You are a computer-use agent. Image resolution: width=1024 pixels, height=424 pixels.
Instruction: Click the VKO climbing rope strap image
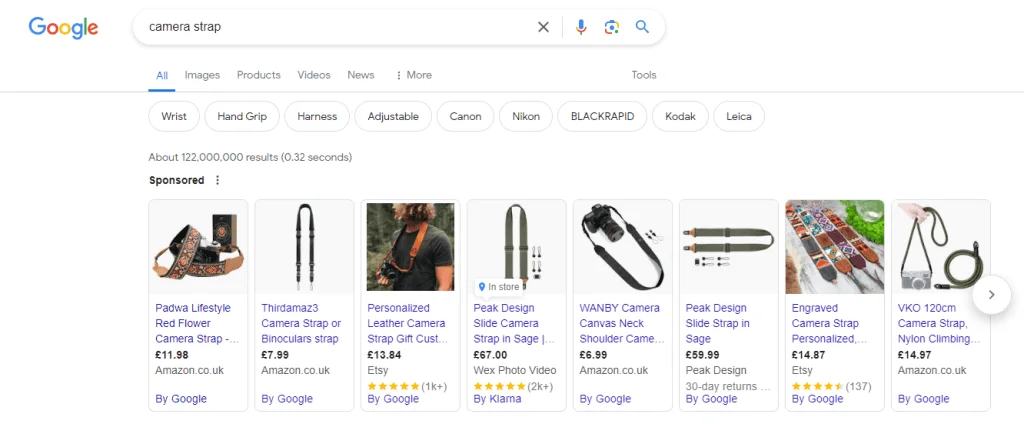[940, 247]
